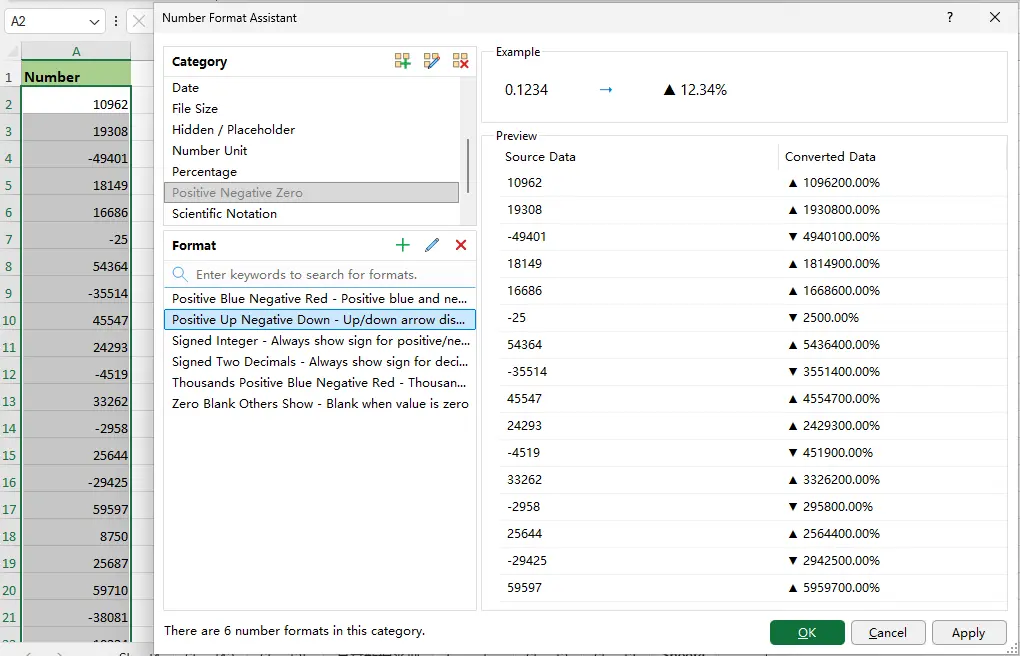
Task: Select the Positive Up Negative Down format
Action: [319, 320]
